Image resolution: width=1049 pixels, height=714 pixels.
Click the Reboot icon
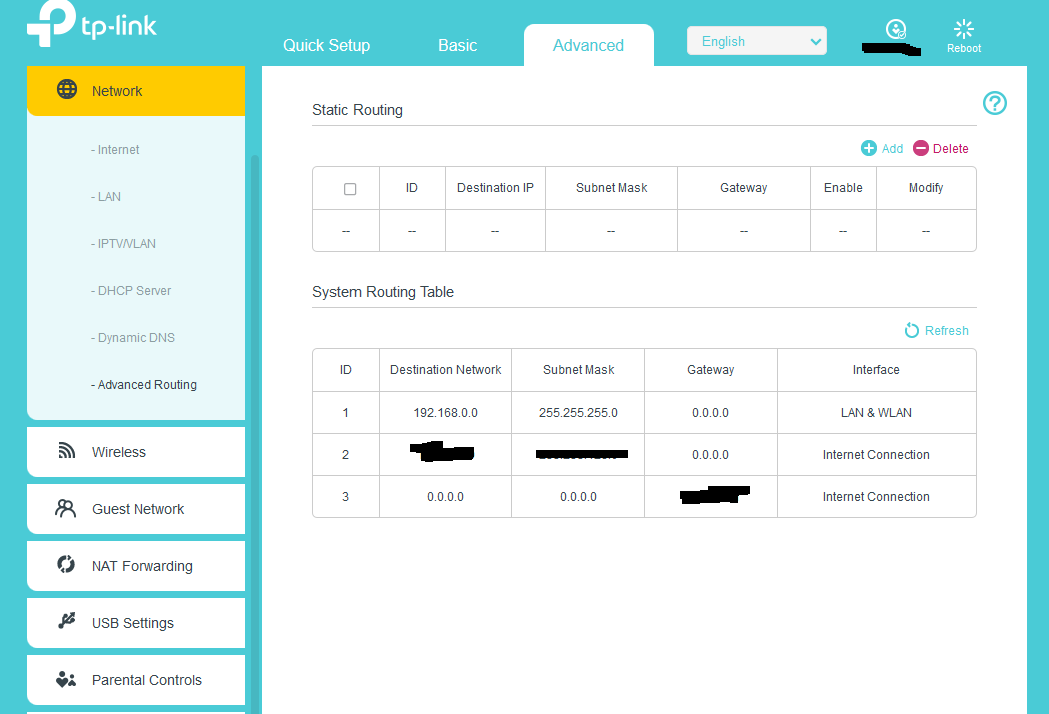[964, 30]
